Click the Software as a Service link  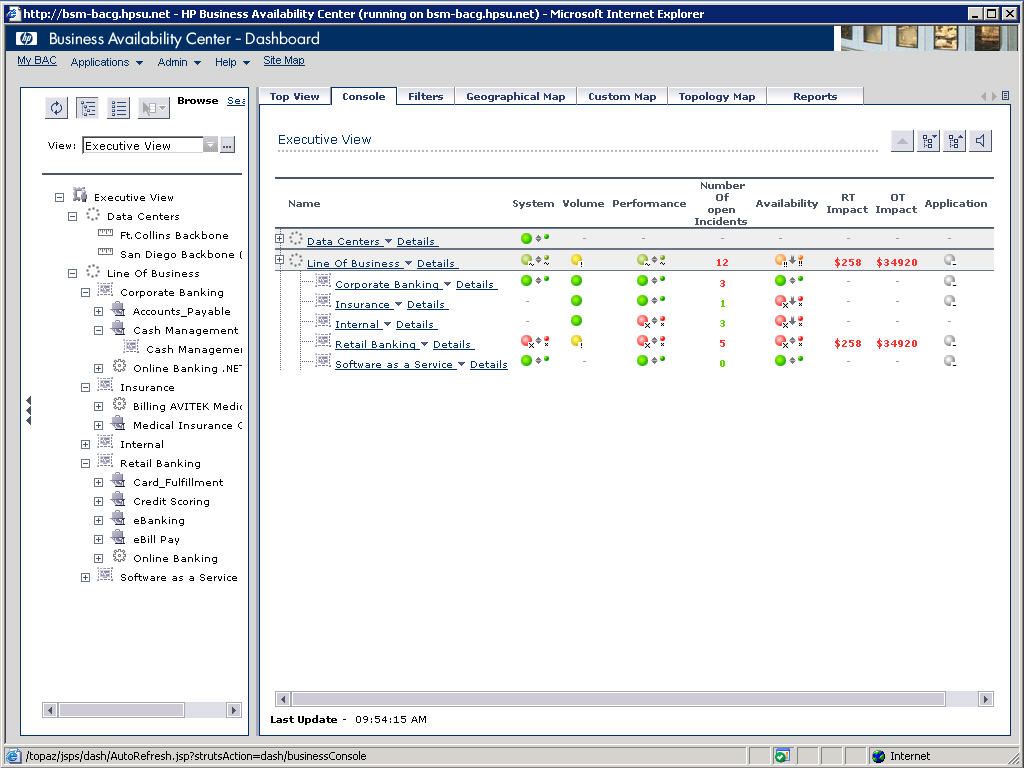(394, 364)
